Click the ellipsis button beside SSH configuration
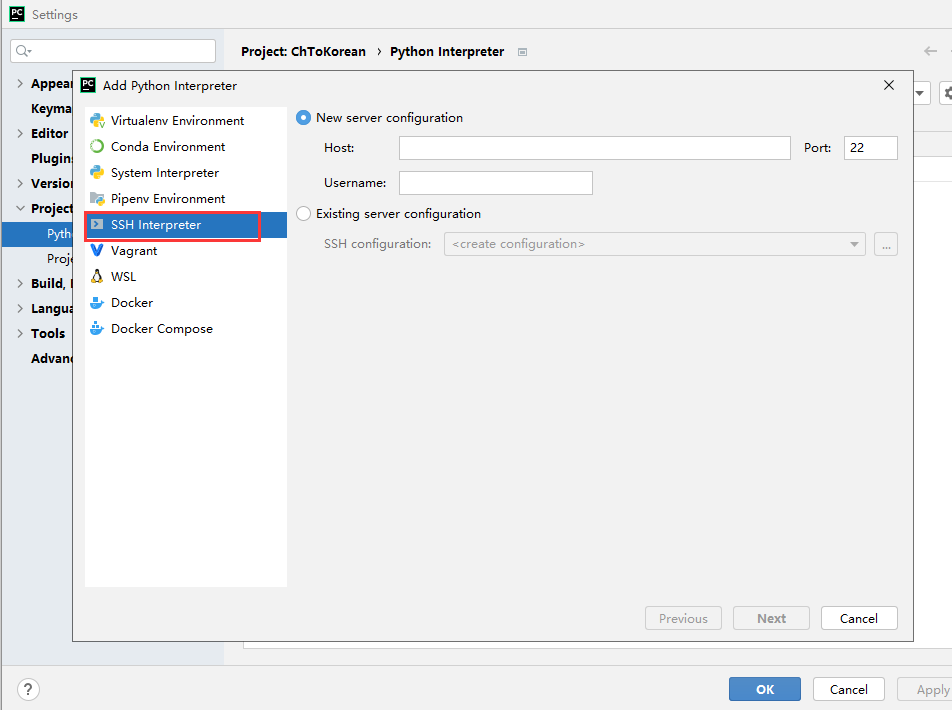952x710 pixels. pos(886,244)
